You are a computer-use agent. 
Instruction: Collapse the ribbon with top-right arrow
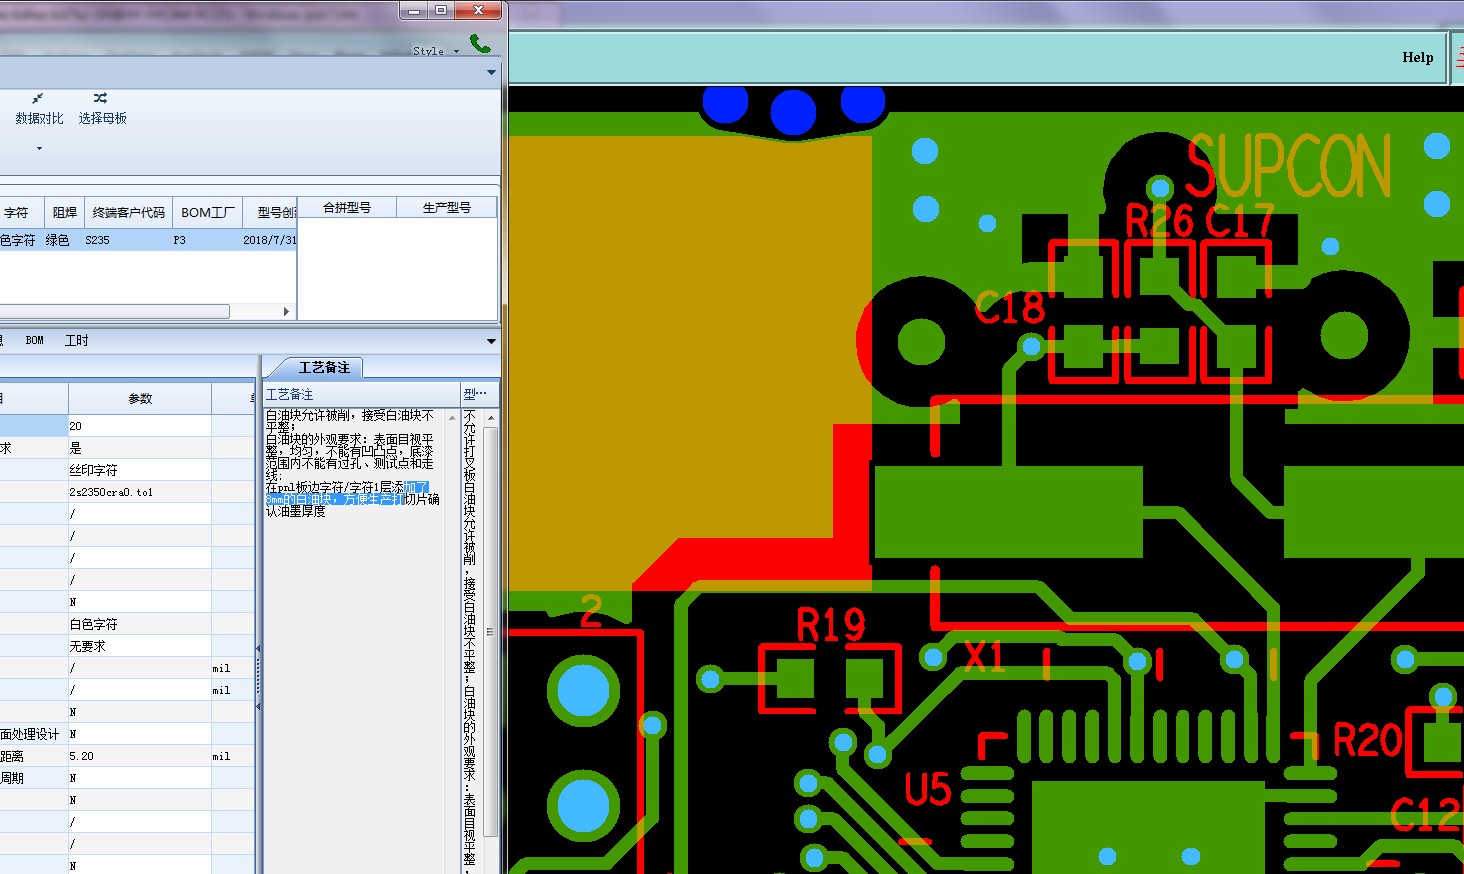point(491,73)
